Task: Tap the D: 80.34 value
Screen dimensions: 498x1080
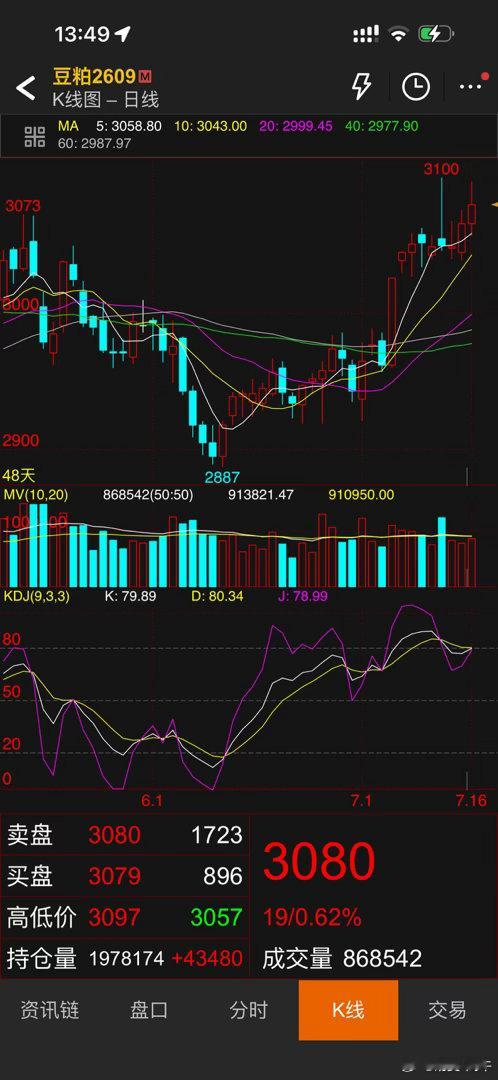Action: point(217,596)
